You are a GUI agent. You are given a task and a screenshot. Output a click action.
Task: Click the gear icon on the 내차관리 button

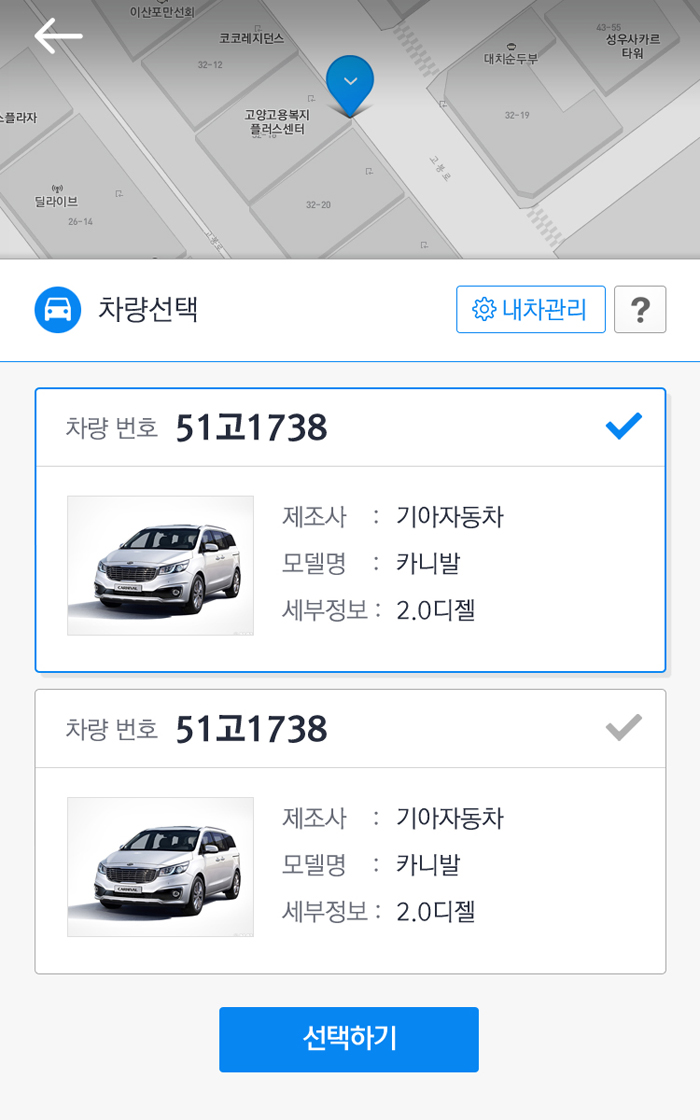pos(487,309)
